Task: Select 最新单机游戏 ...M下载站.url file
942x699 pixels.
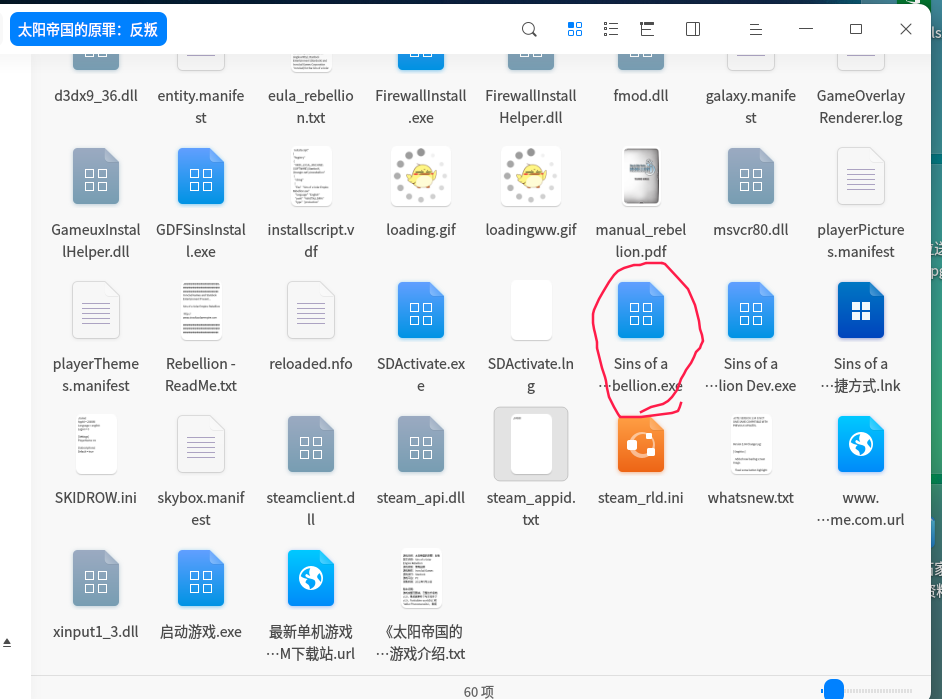Action: pos(311,578)
